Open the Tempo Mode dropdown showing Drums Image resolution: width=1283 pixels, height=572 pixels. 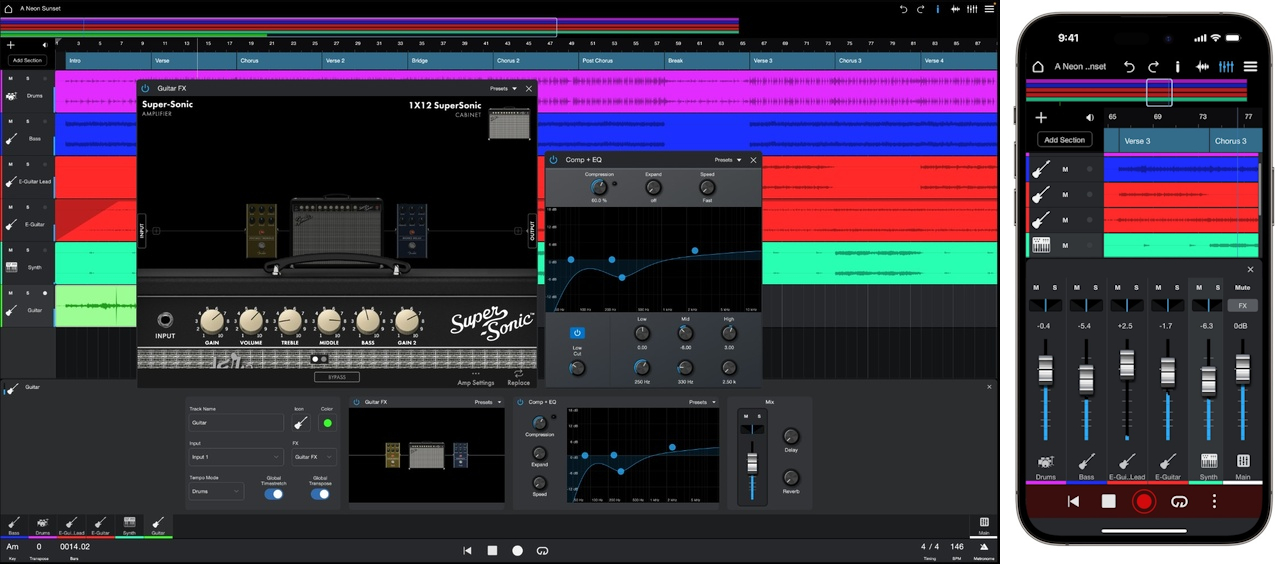216,491
